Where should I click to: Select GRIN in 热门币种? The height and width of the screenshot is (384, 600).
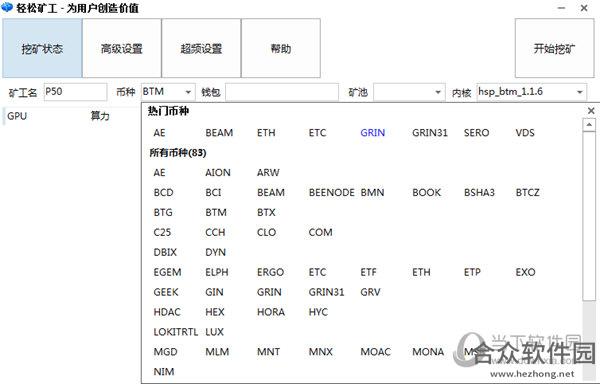coord(372,133)
